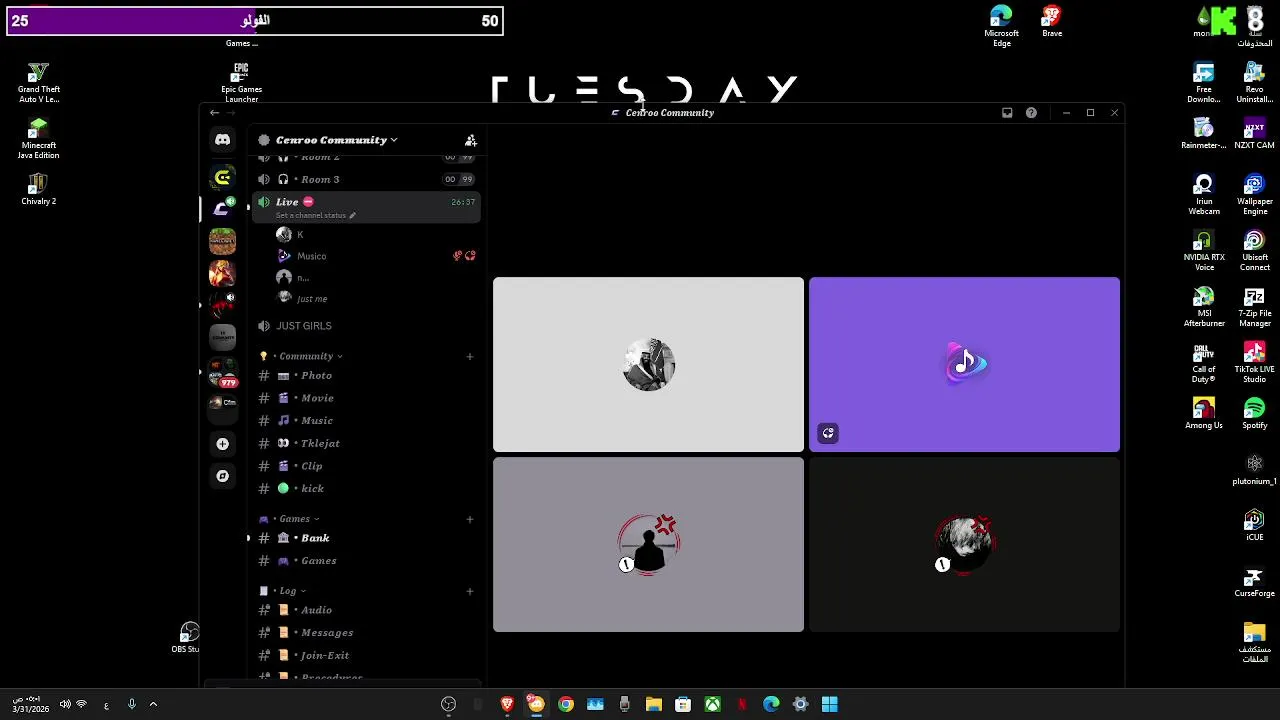
Task: Open the Games text channel
Action: coord(366,561)
